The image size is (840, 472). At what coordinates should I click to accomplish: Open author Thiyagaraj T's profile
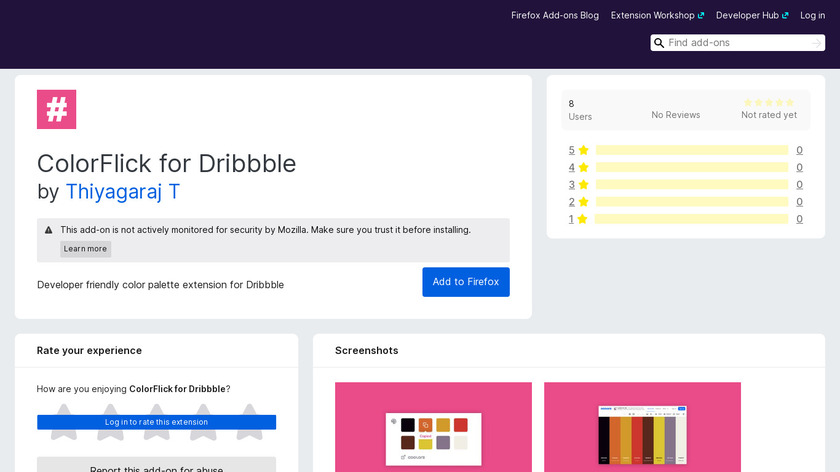[x=123, y=192]
